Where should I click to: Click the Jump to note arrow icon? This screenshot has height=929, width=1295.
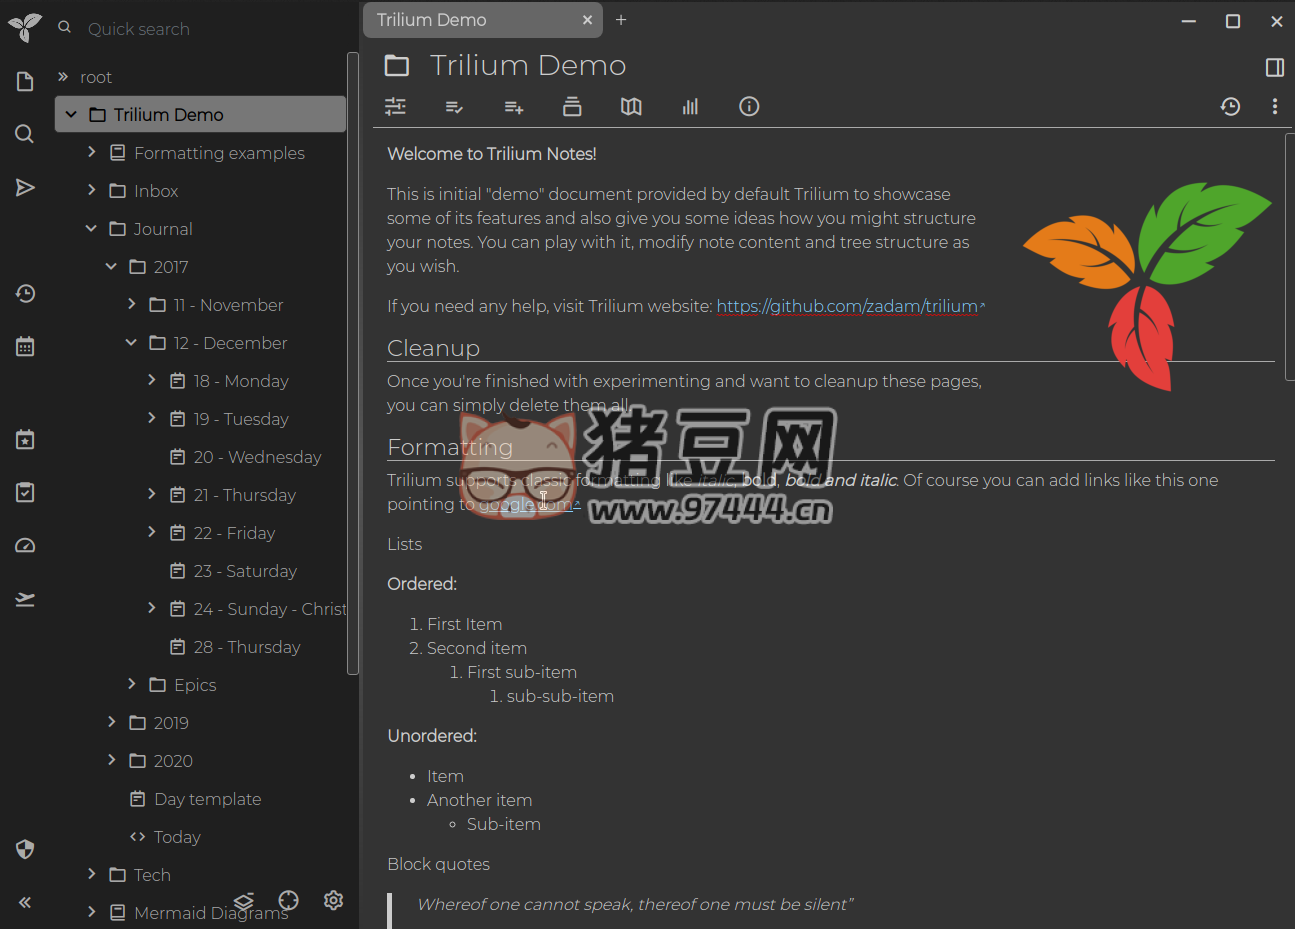point(25,187)
